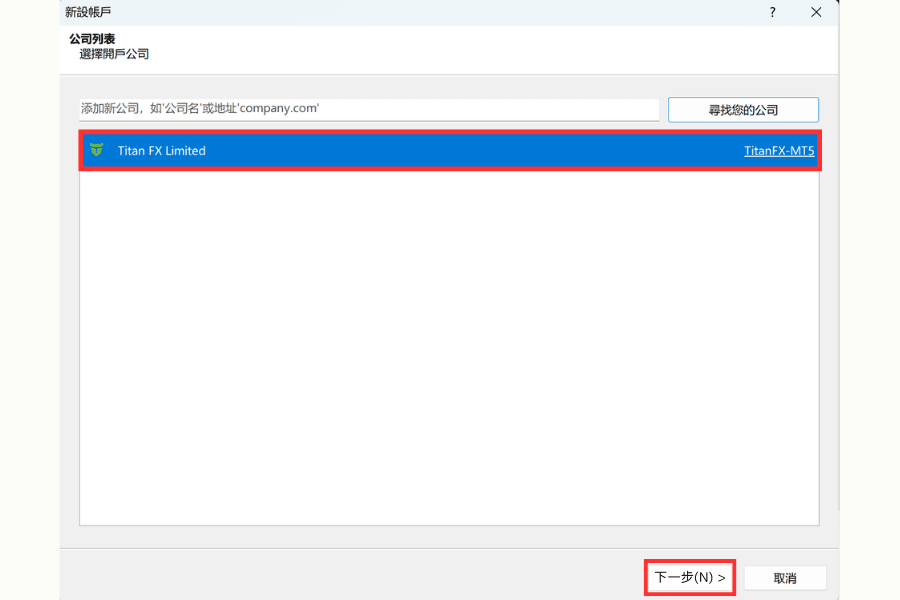Click the empty broker list area
900x600 pixels.
[450, 350]
